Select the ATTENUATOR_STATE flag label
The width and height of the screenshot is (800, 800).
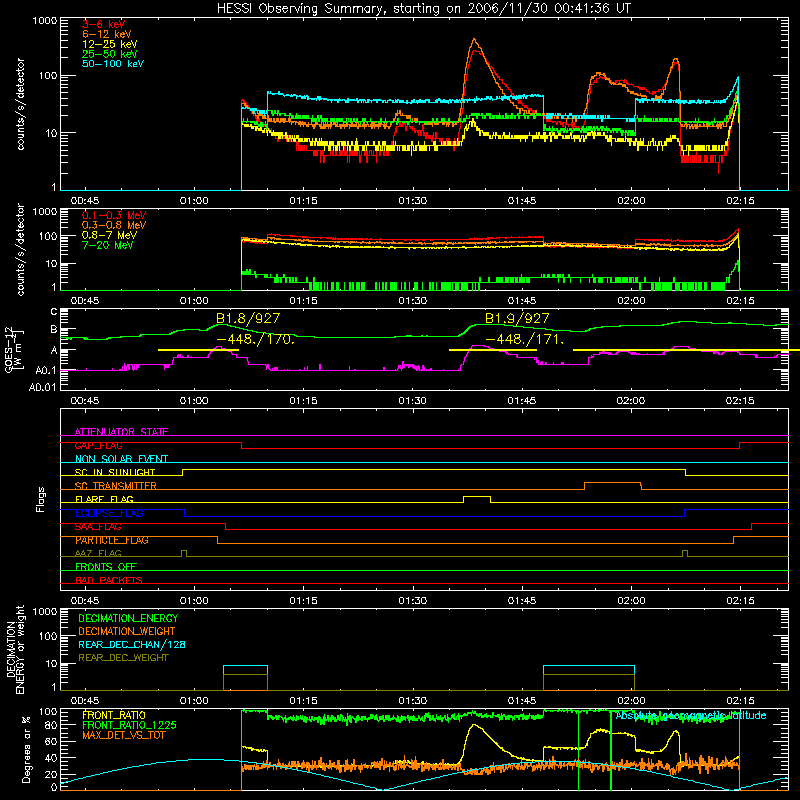(x=121, y=432)
